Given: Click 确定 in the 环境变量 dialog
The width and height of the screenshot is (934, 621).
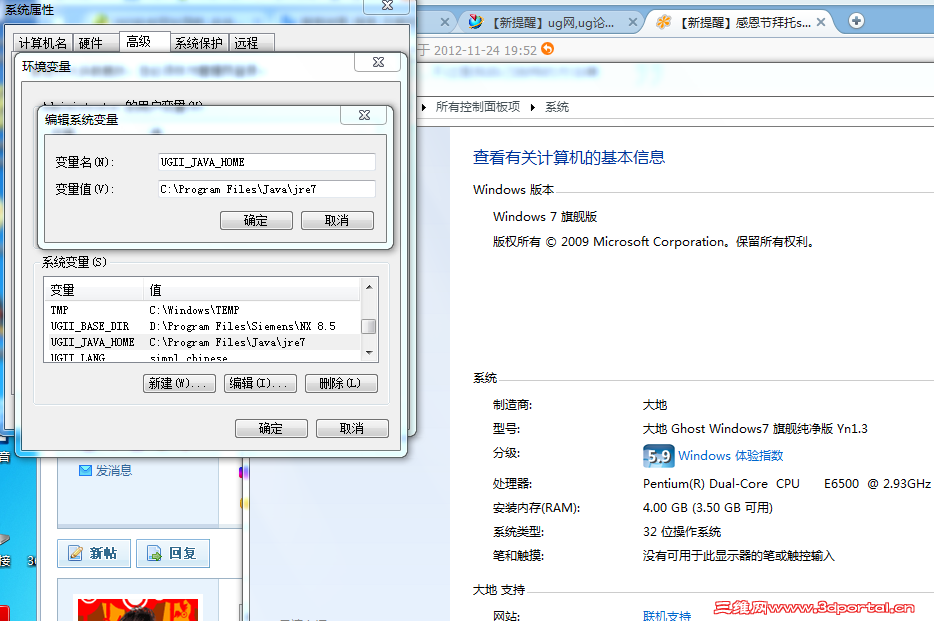Looking at the screenshot, I should pos(271,429).
